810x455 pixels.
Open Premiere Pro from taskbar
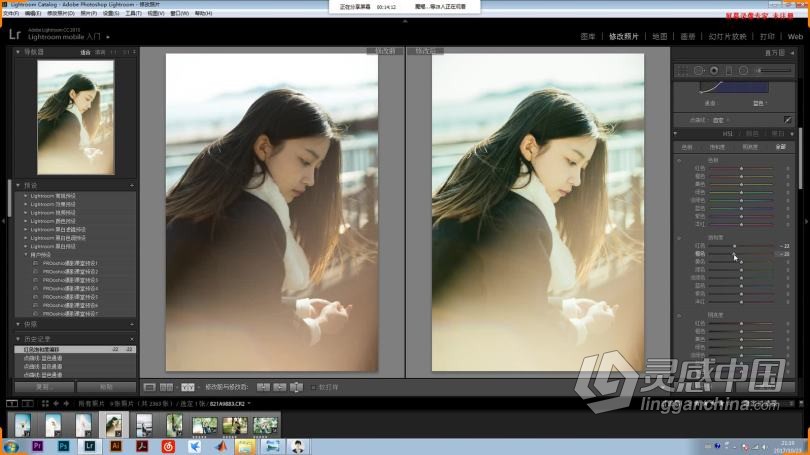tap(37, 446)
